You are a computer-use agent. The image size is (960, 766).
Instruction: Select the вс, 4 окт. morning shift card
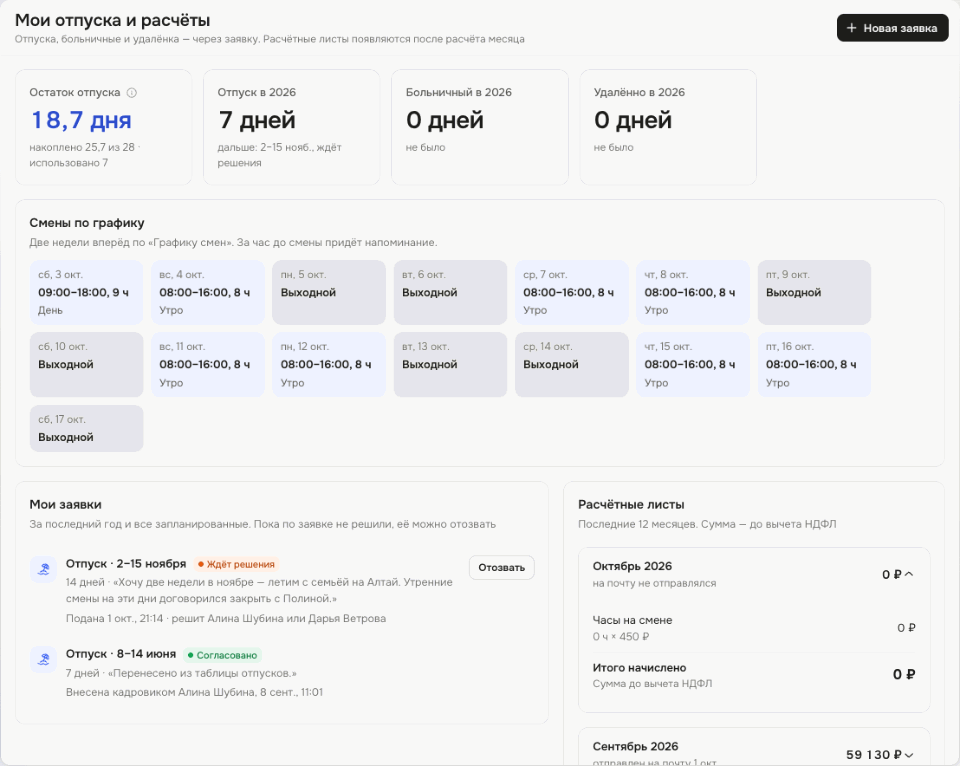[x=208, y=293]
